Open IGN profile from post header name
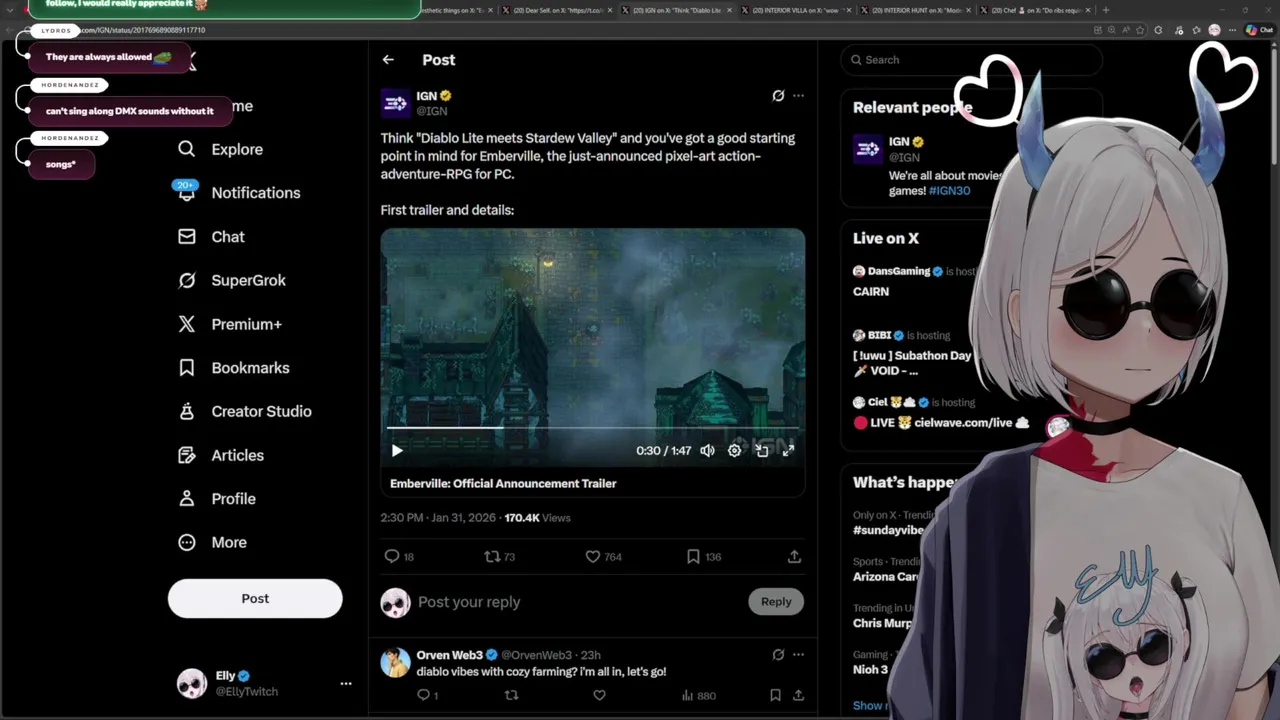 427,96
